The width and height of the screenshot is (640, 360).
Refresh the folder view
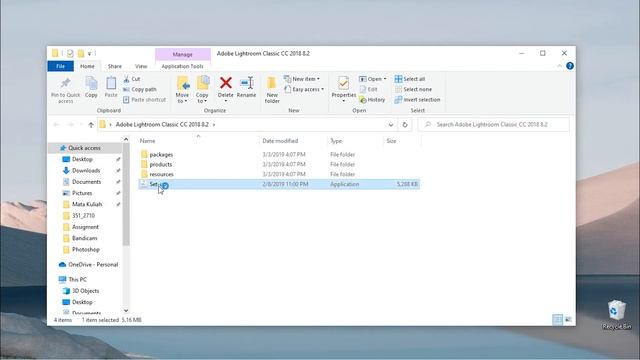point(405,124)
